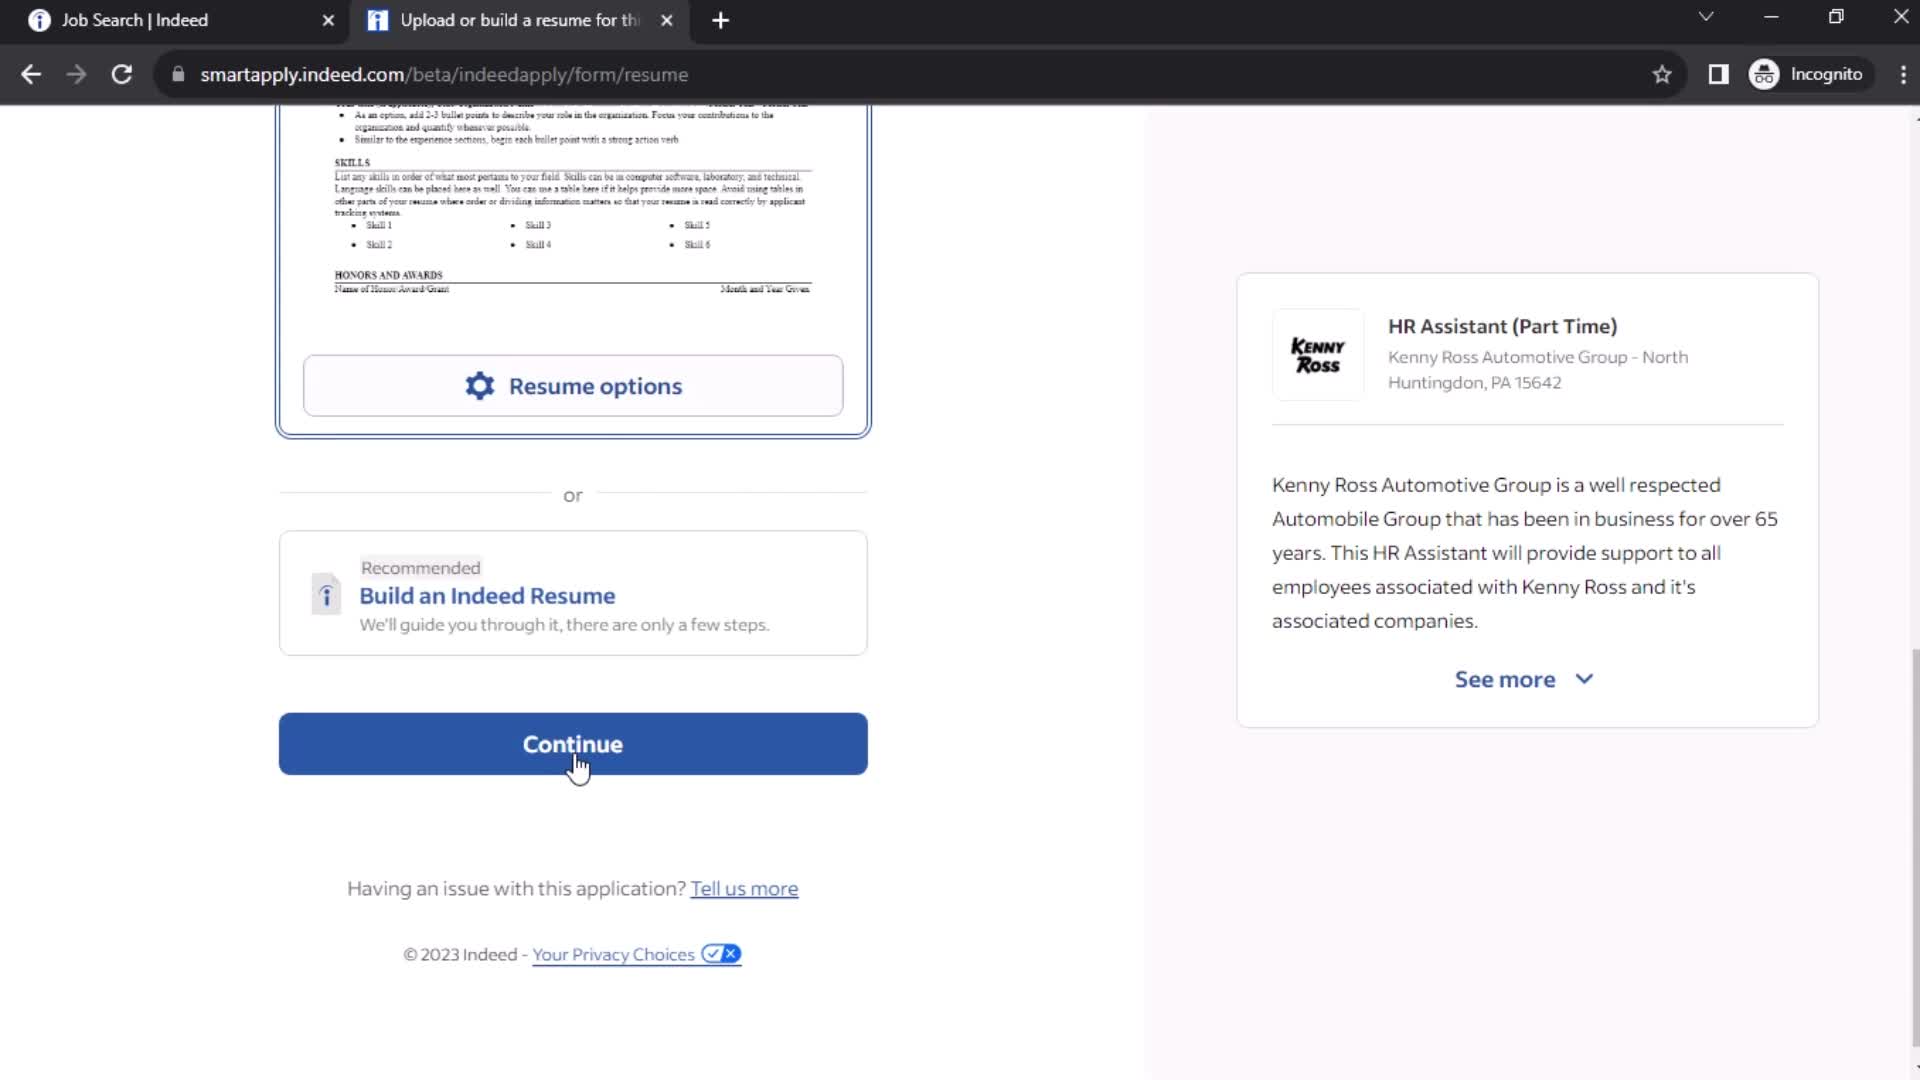Image resolution: width=1920 pixels, height=1080 pixels.
Task: Click the Resume options gear icon
Action: (x=479, y=385)
